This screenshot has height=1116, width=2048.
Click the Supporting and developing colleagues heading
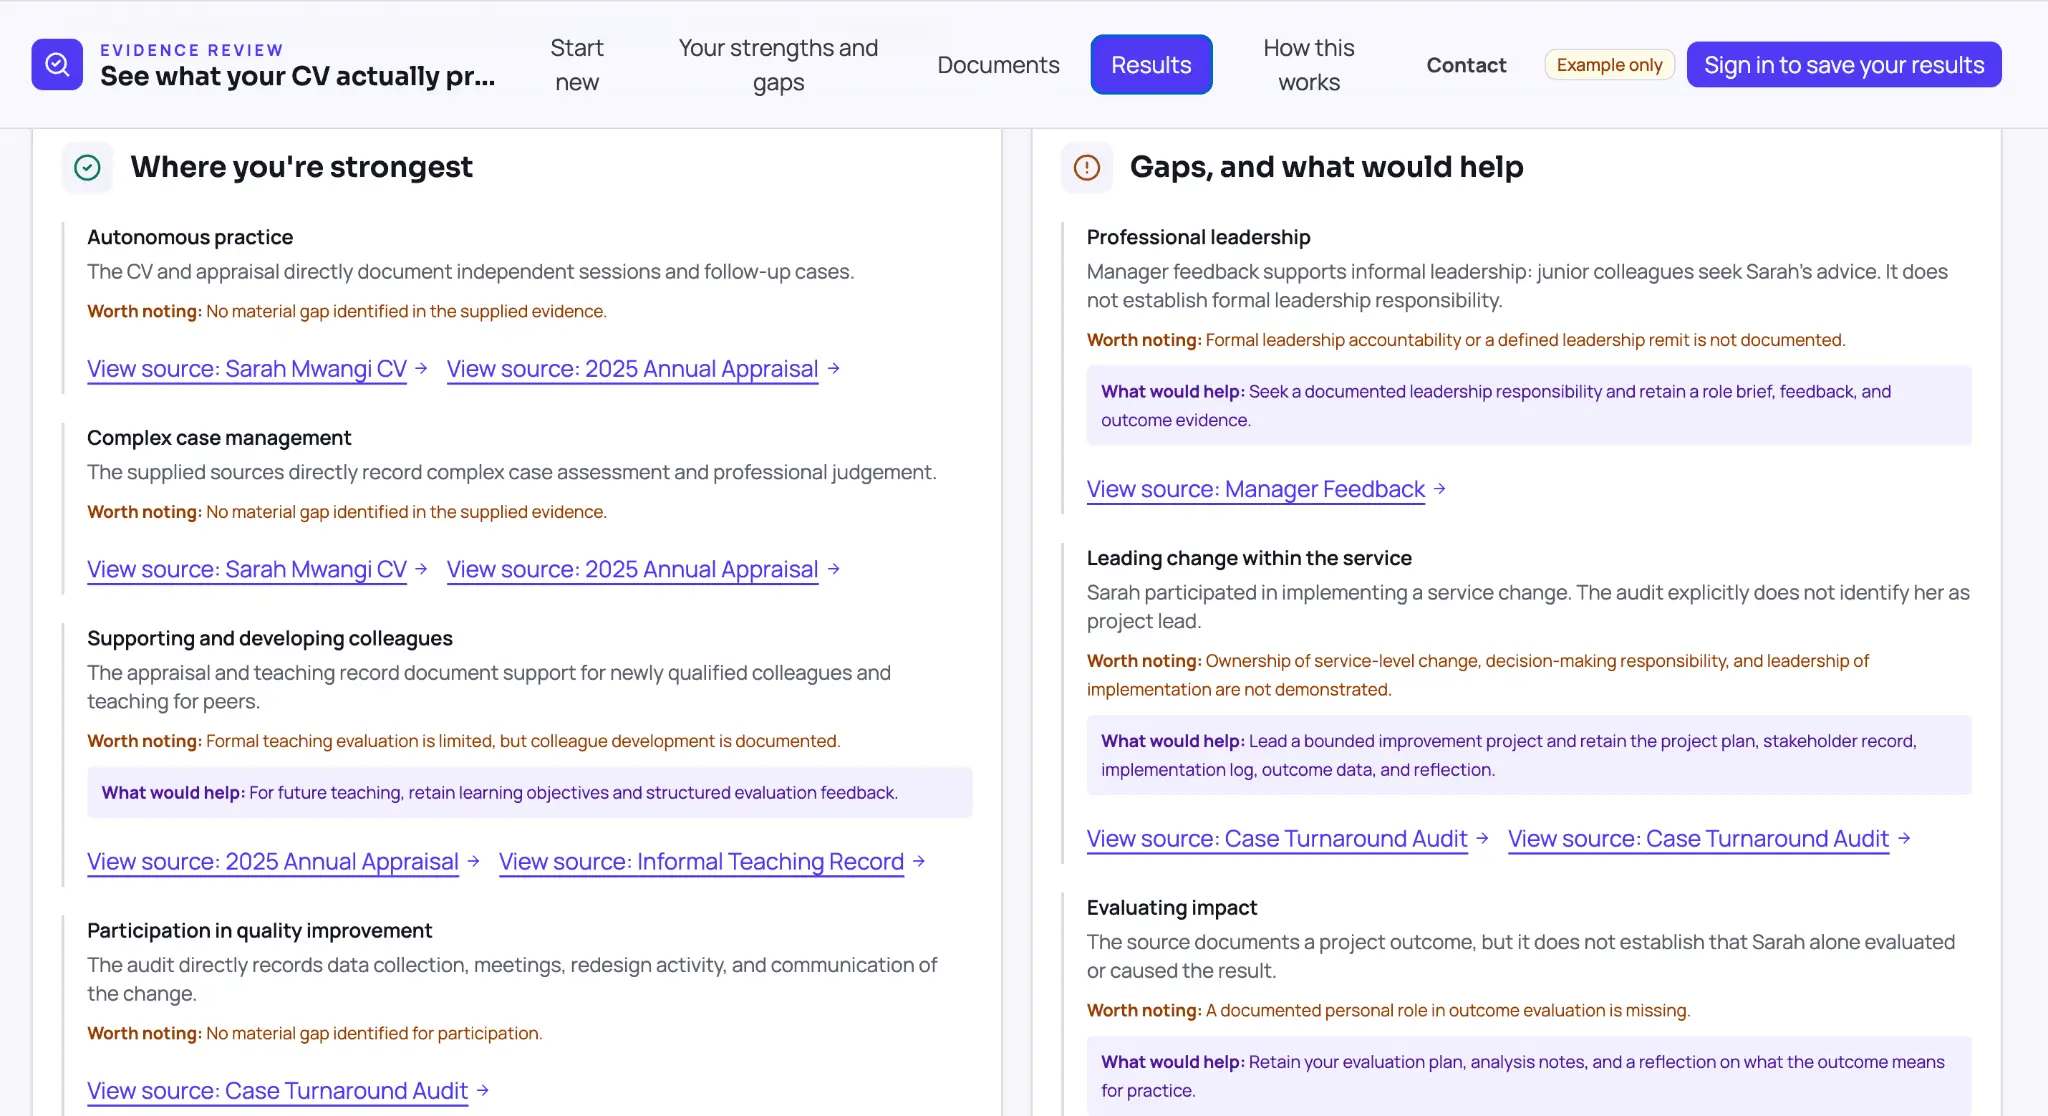[270, 638]
